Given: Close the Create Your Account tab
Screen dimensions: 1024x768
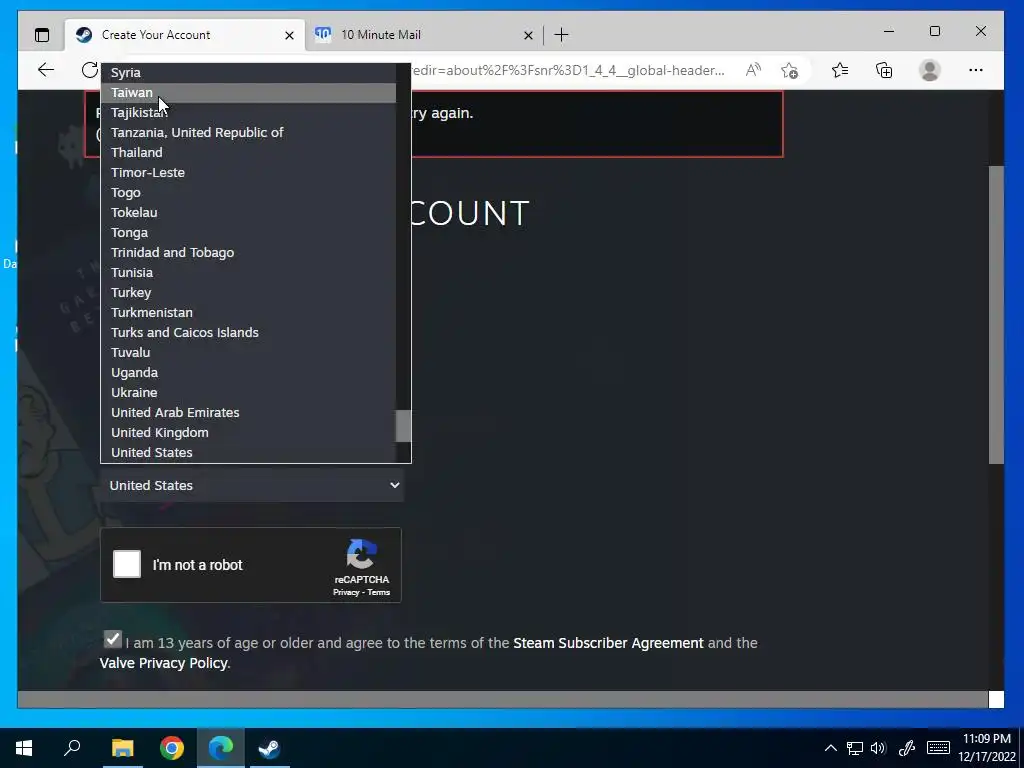Looking at the screenshot, I should pyautogui.click(x=289, y=35).
